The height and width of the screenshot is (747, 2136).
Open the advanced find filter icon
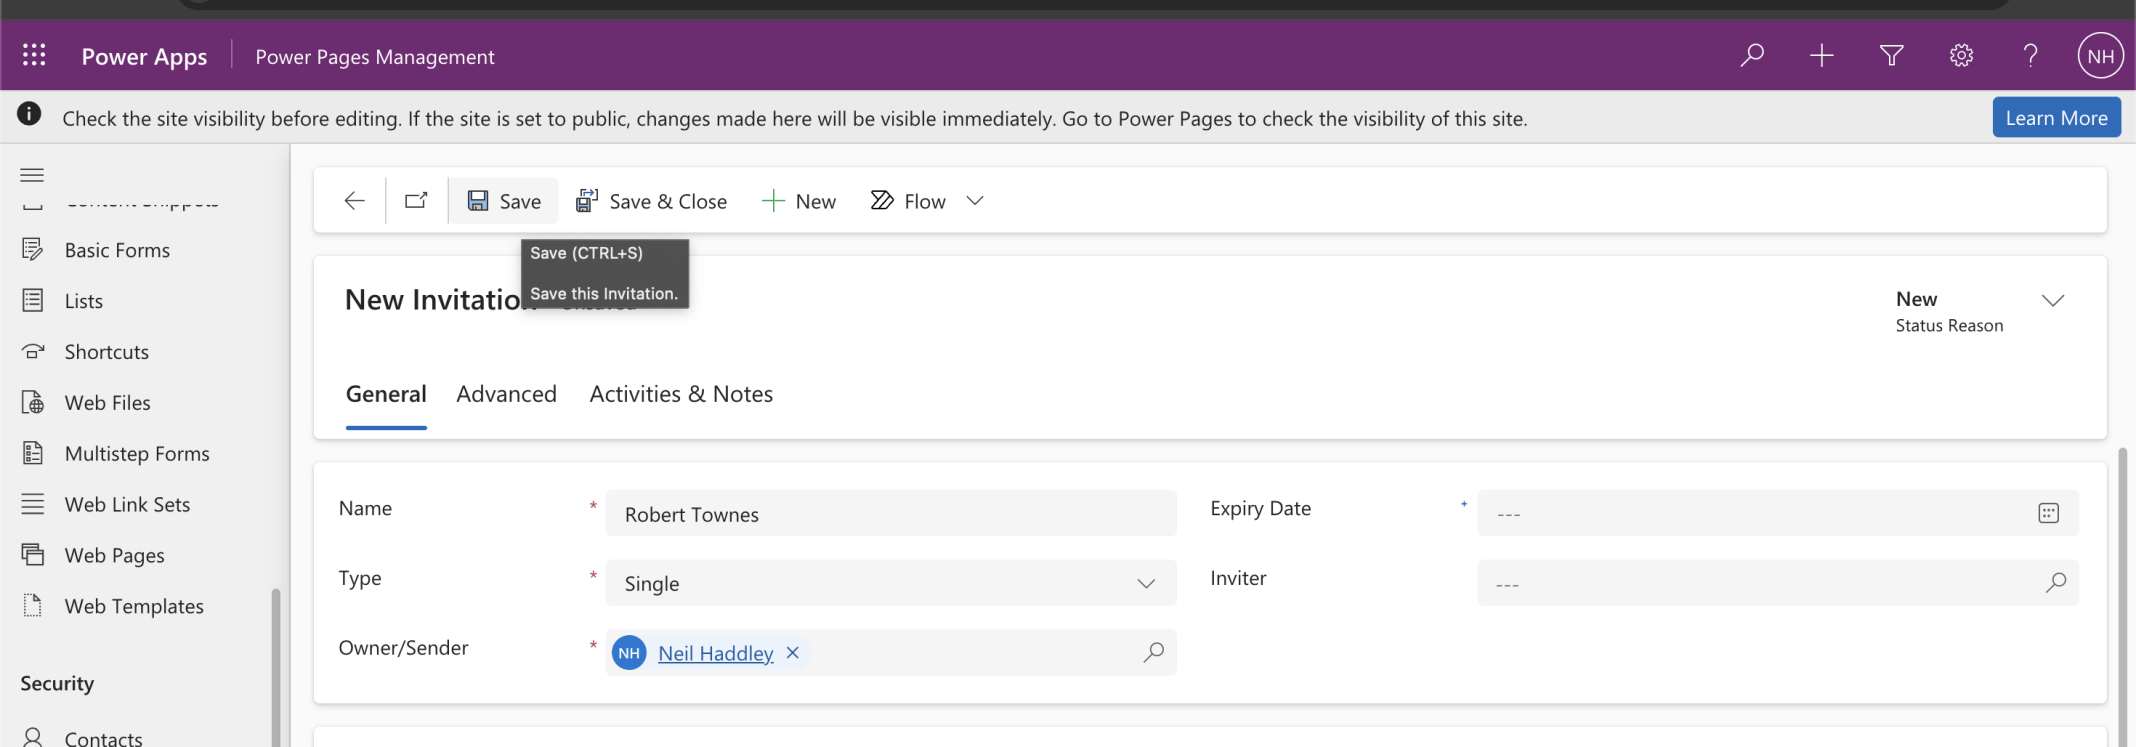[1891, 56]
